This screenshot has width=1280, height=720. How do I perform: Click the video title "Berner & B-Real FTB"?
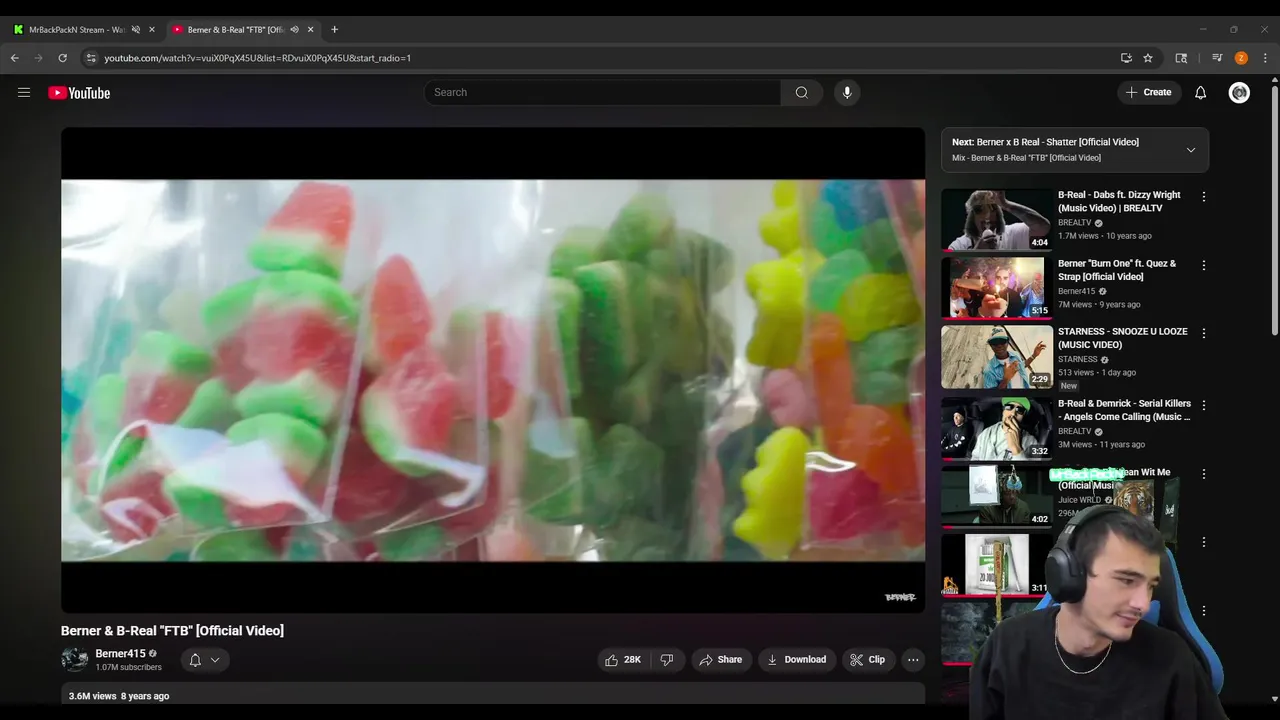click(x=172, y=631)
